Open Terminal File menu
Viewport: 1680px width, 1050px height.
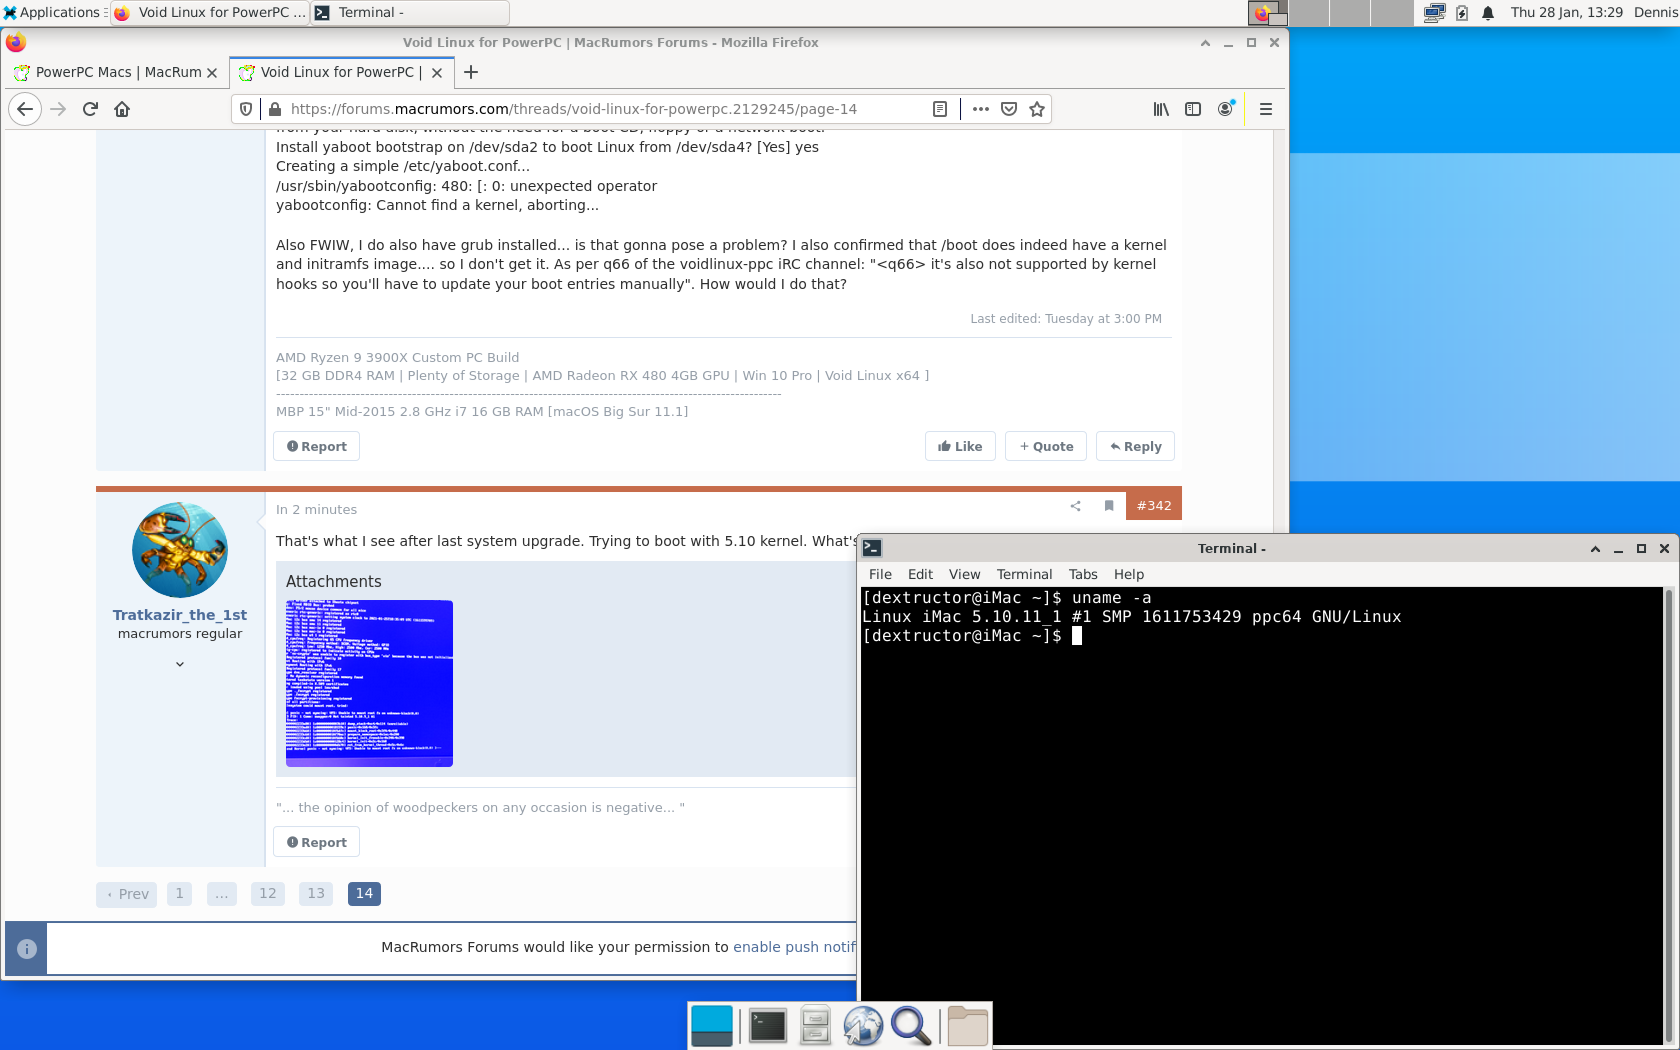880,574
